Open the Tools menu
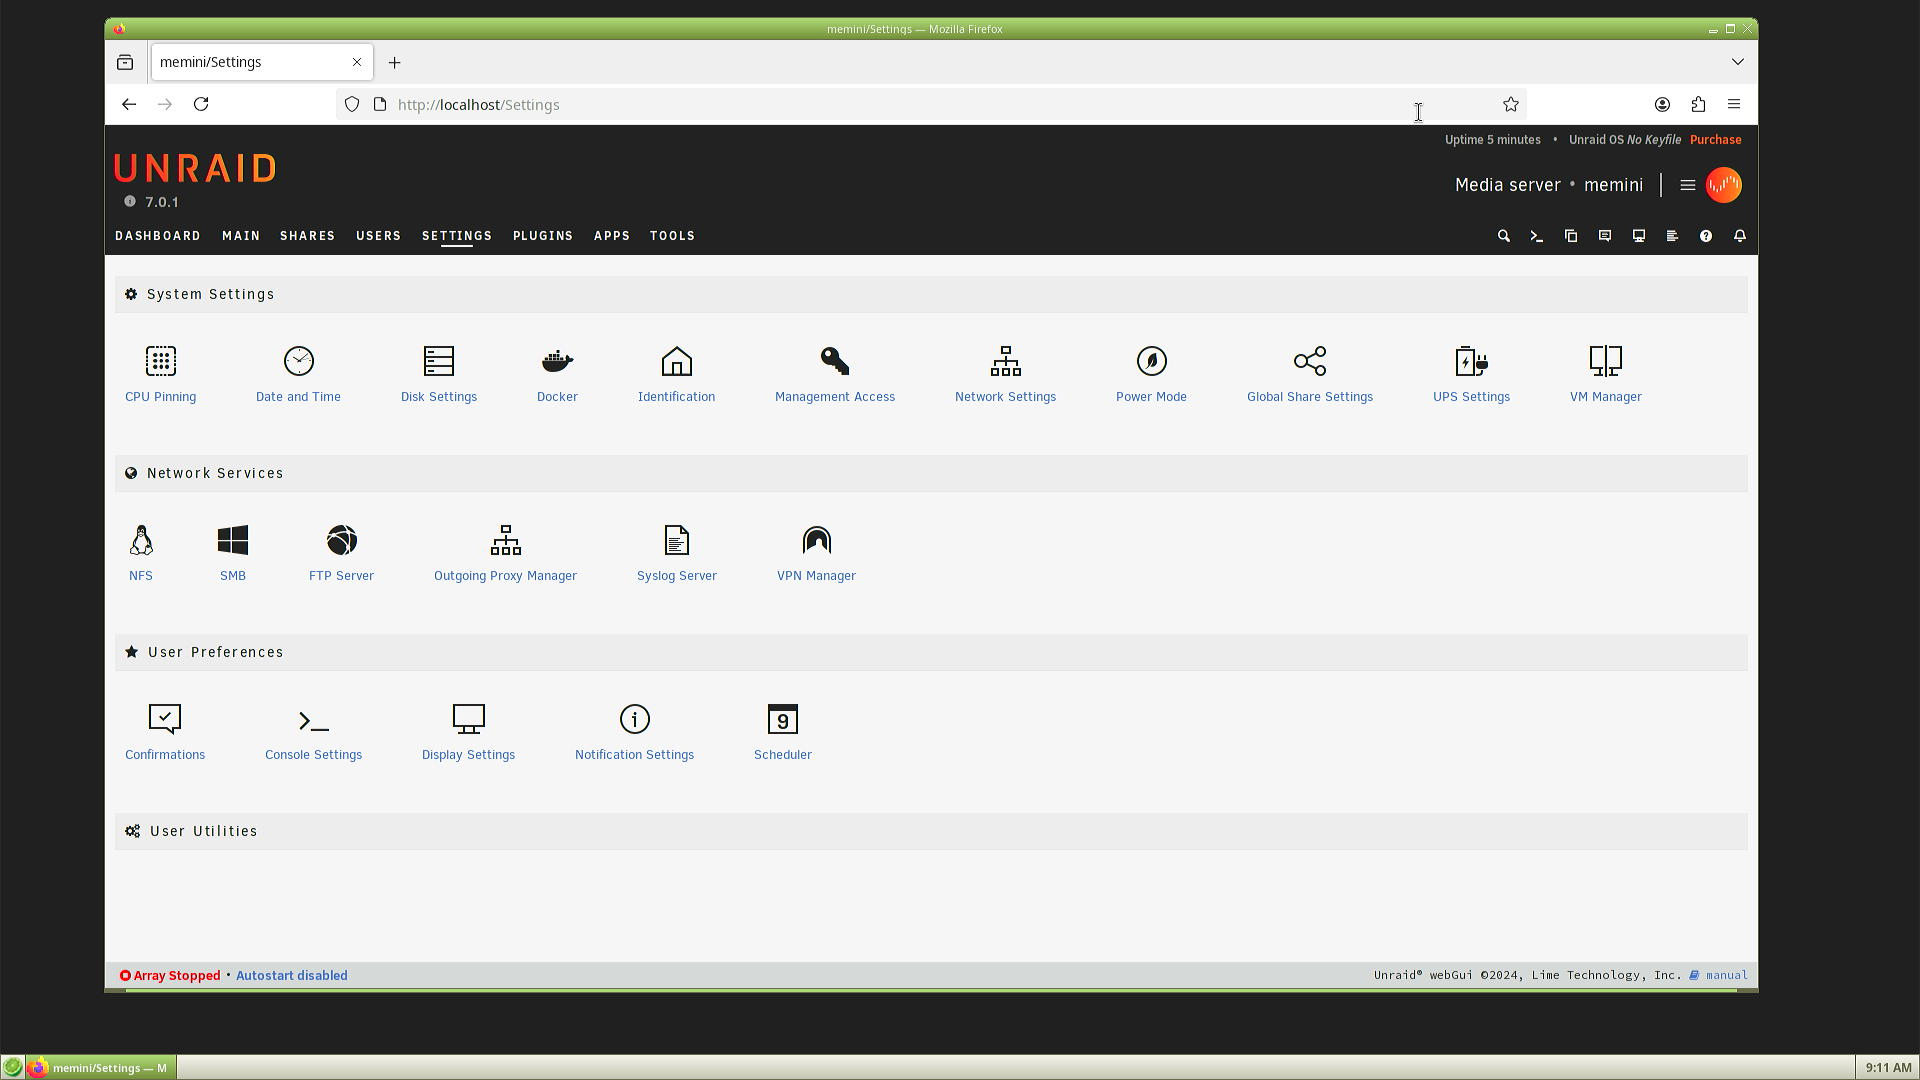Image resolution: width=1920 pixels, height=1080 pixels. 672,236
